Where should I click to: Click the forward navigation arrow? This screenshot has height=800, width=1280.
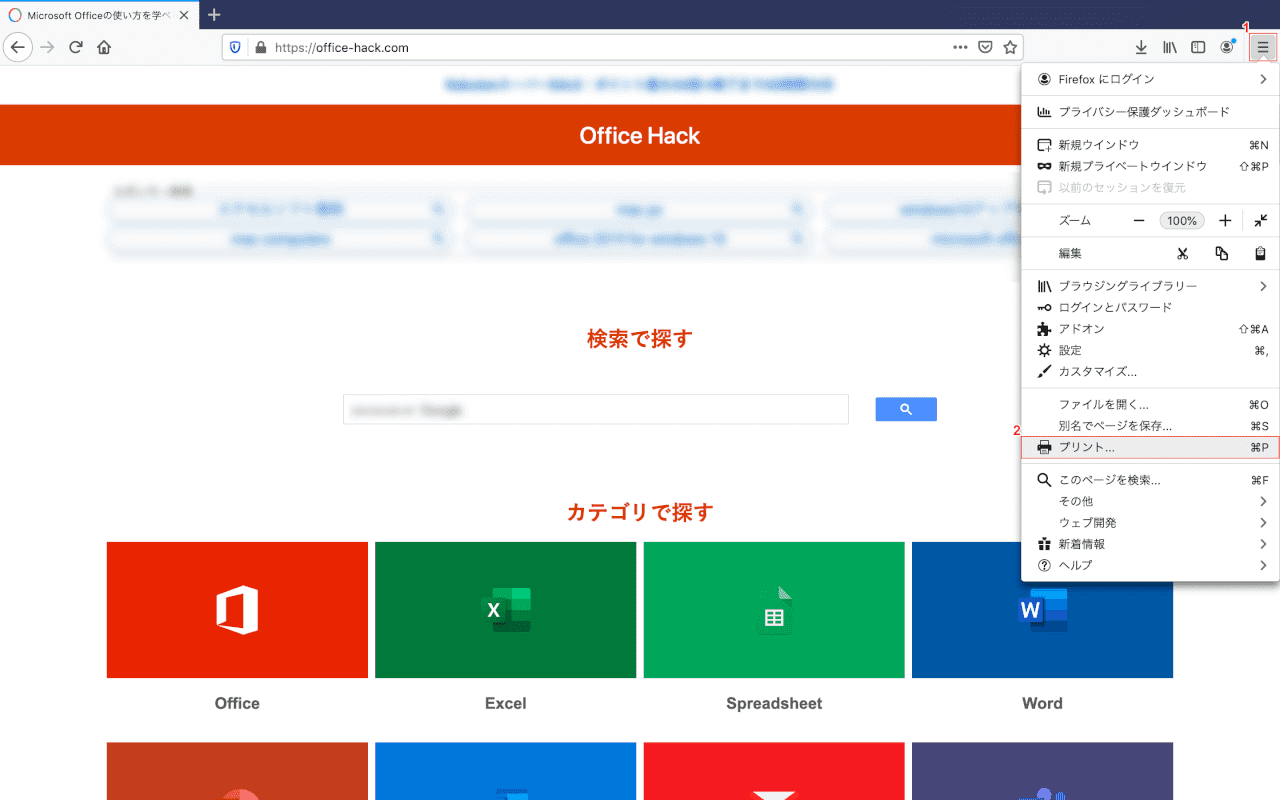(47, 47)
